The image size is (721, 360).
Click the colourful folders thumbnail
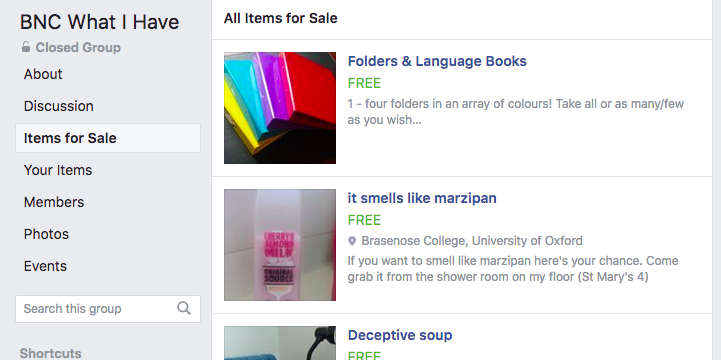280,108
